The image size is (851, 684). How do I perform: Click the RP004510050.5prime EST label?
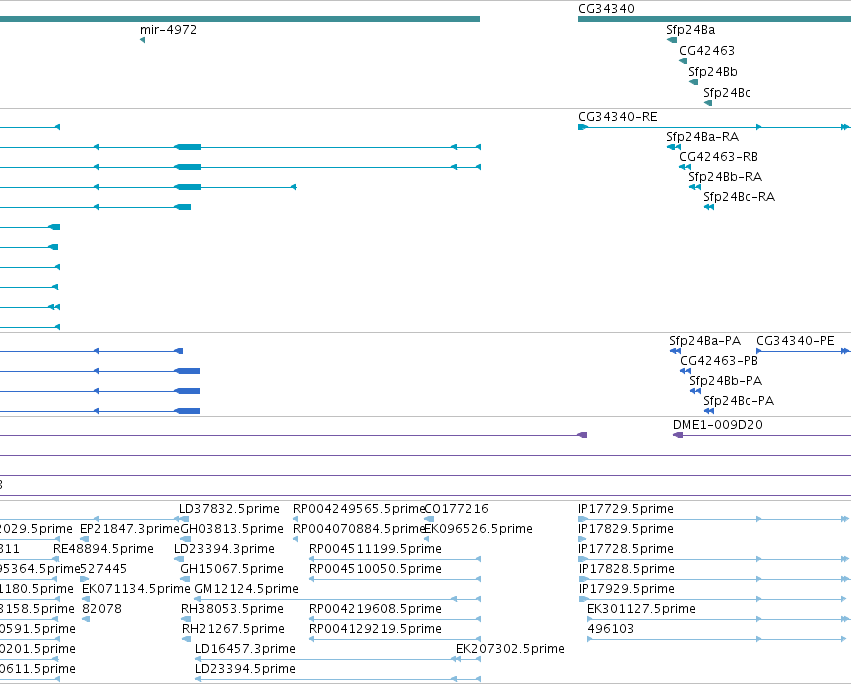click(375, 569)
